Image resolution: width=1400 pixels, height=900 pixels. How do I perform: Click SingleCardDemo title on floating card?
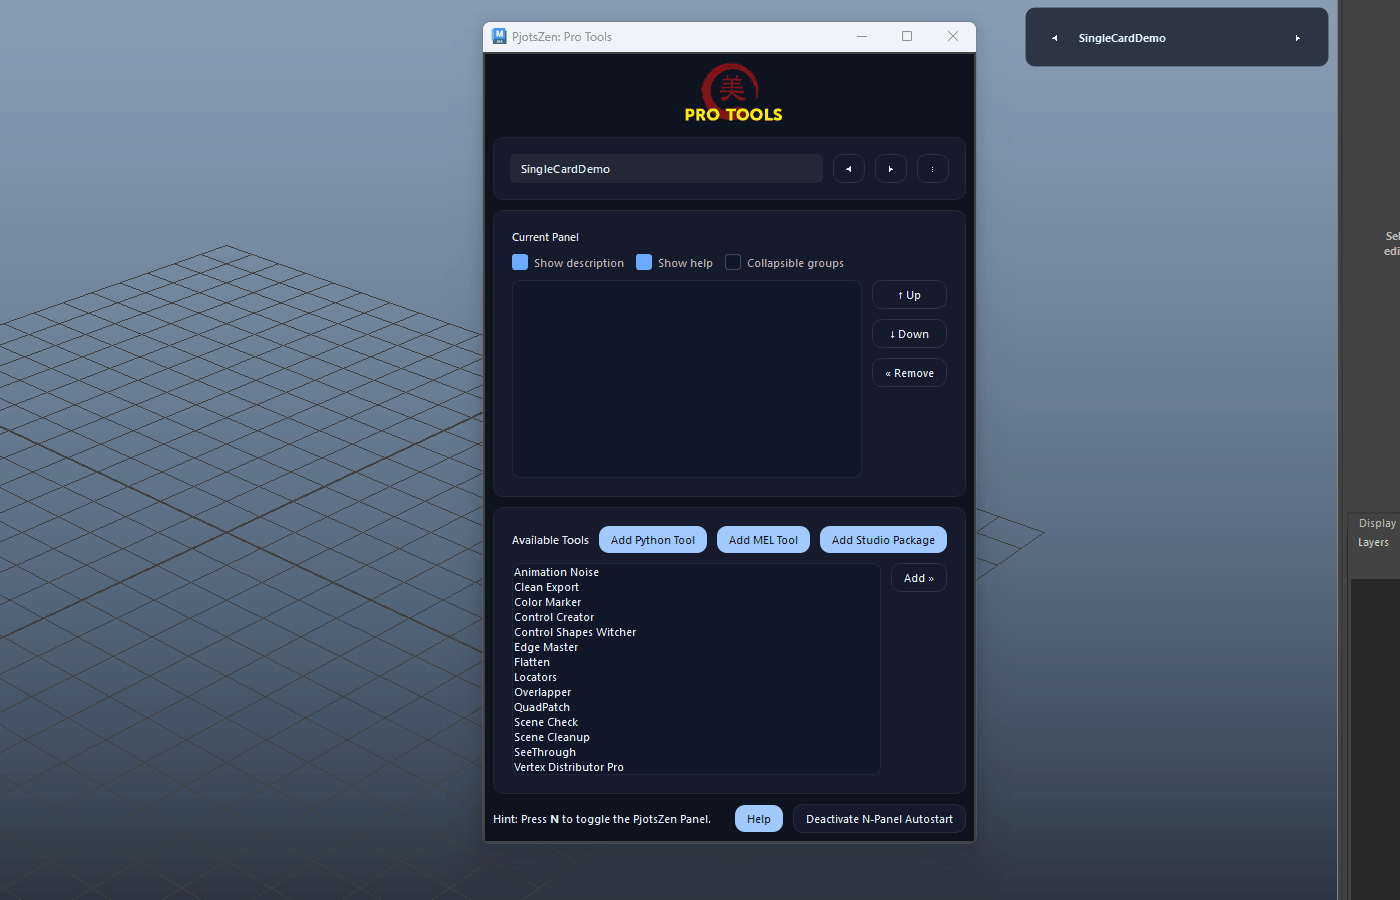[x=1122, y=38]
